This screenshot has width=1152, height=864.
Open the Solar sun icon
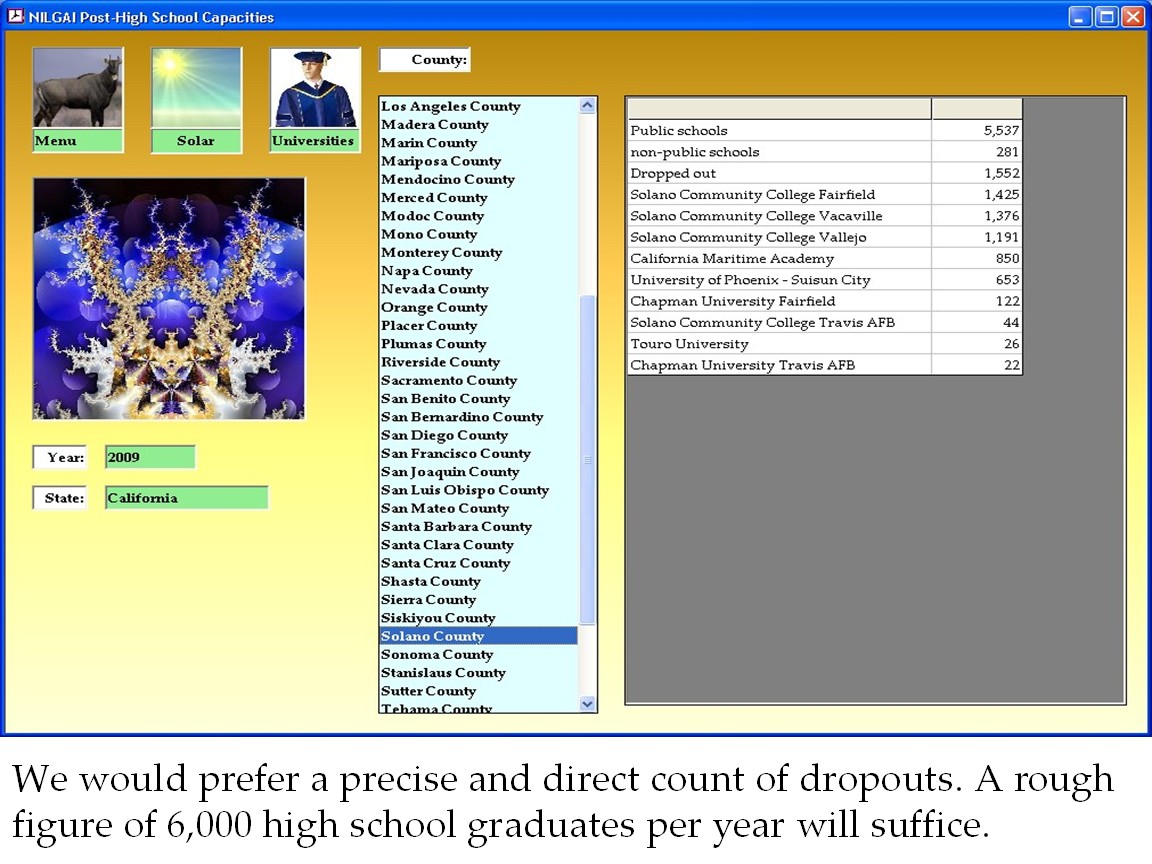(x=196, y=90)
